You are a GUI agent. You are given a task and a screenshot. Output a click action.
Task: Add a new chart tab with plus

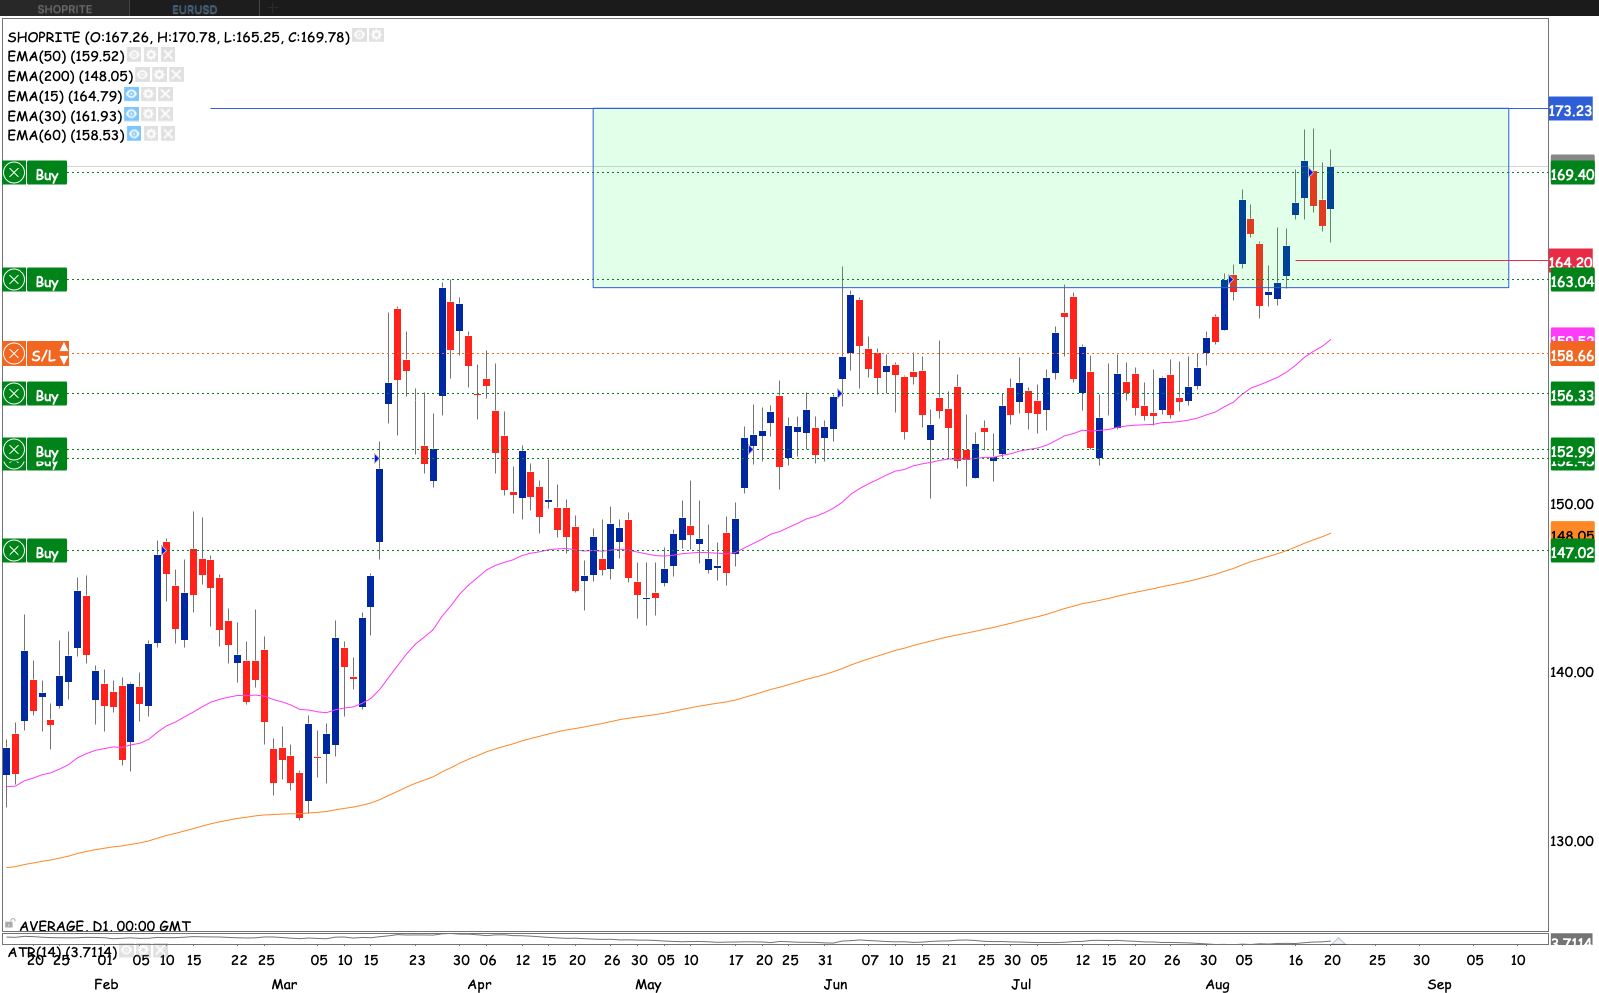click(x=273, y=9)
